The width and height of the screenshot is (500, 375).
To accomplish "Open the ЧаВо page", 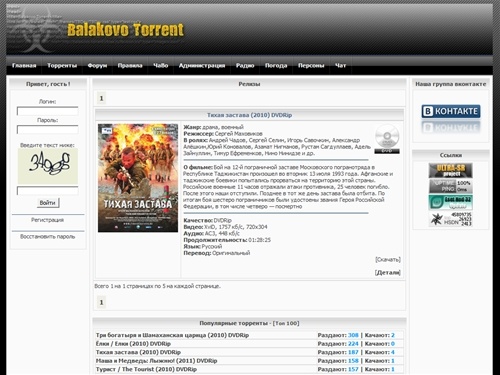I will click(x=161, y=66).
